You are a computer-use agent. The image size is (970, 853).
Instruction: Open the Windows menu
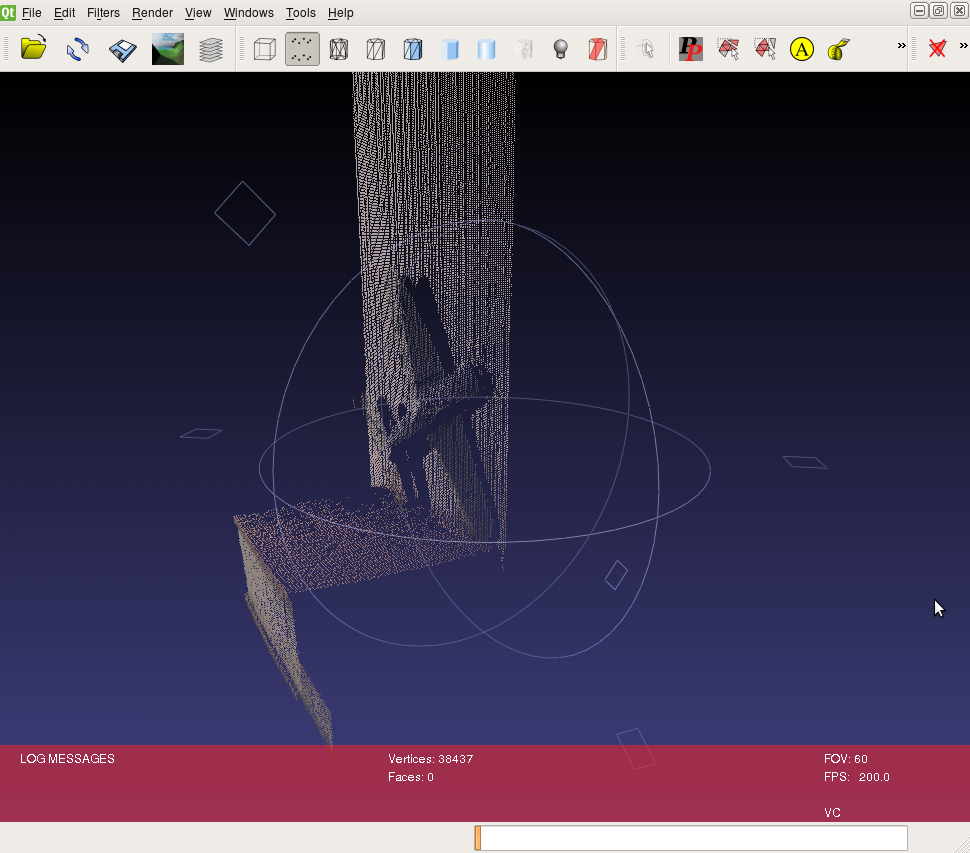click(248, 13)
